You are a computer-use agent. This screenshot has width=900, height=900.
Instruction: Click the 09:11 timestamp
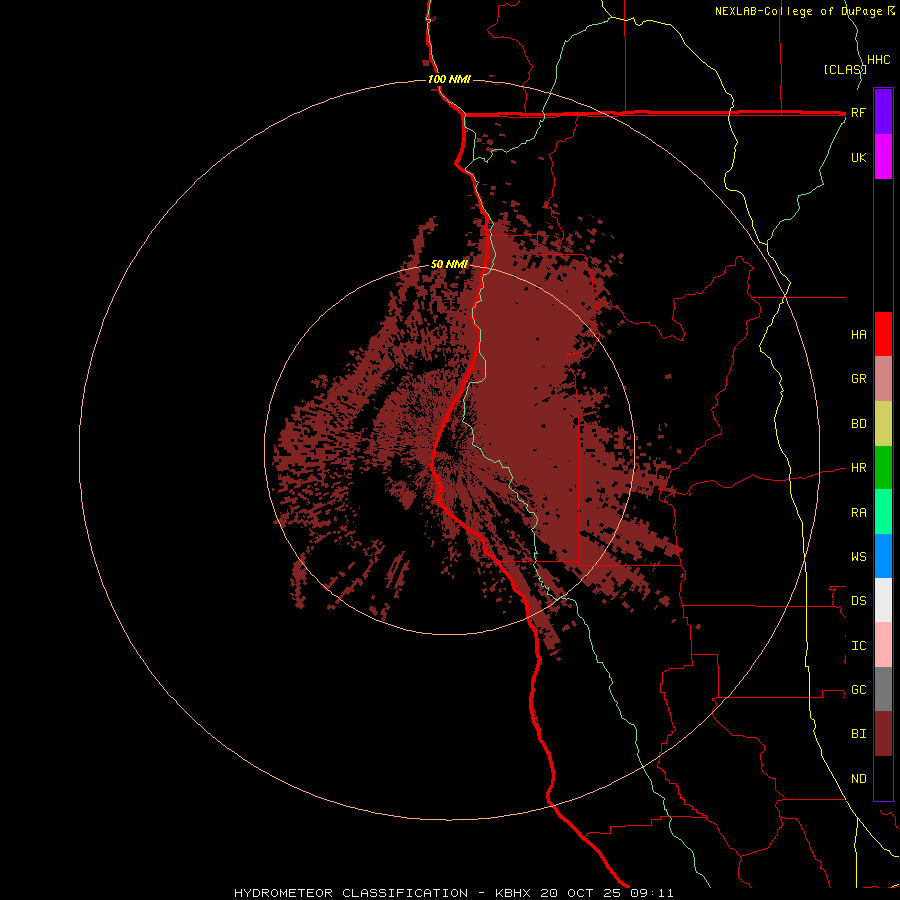point(651,893)
